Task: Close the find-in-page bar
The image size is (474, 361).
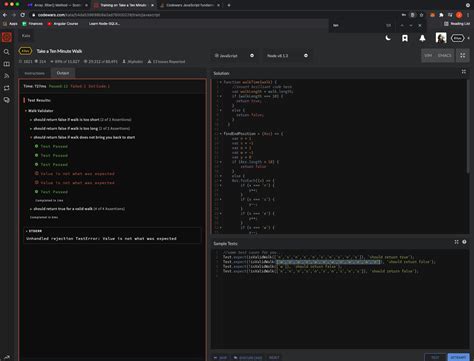Action: pos(420,25)
